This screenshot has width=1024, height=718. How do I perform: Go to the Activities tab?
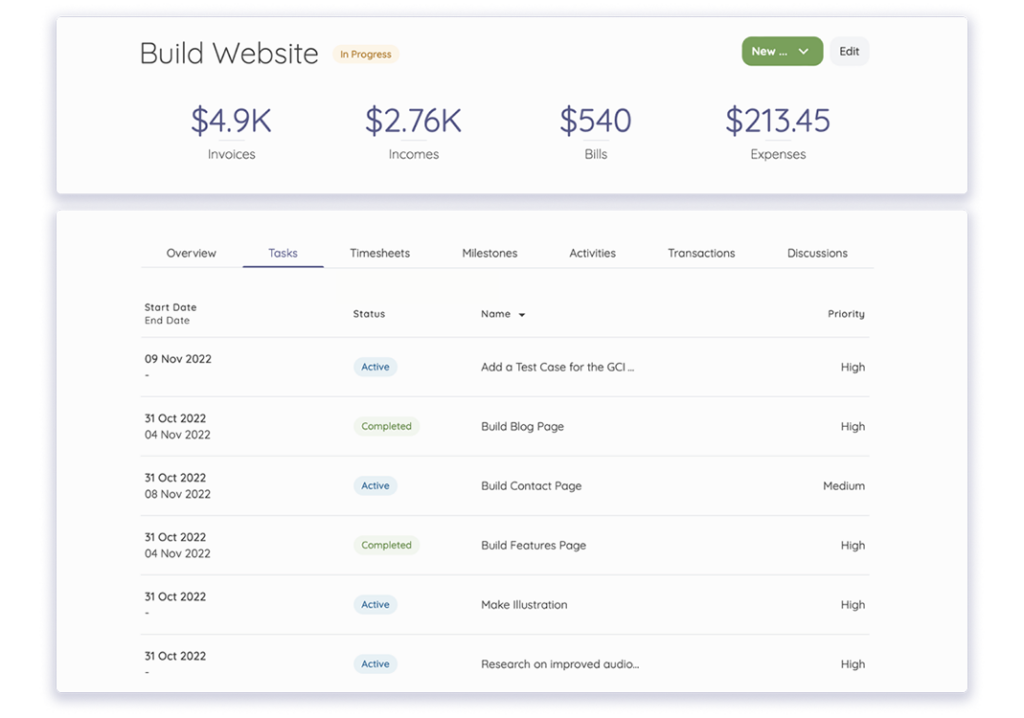click(592, 253)
